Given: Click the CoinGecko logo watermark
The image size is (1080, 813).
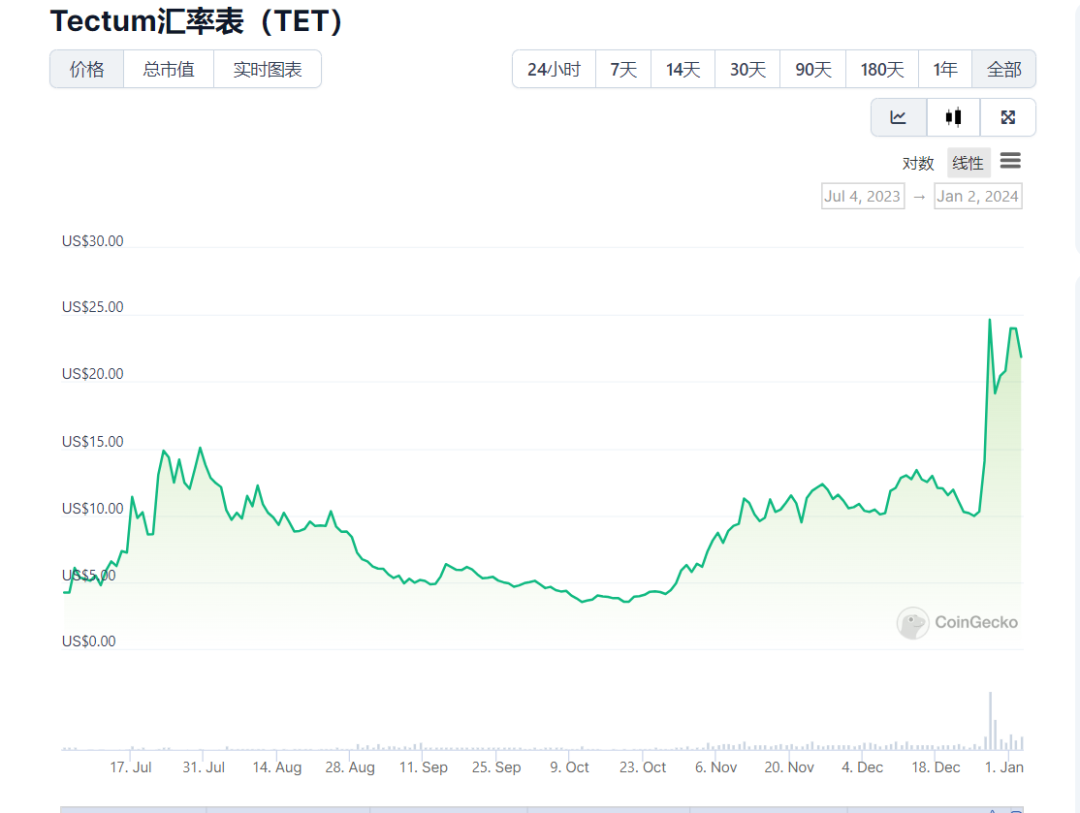Looking at the screenshot, I should click(957, 622).
